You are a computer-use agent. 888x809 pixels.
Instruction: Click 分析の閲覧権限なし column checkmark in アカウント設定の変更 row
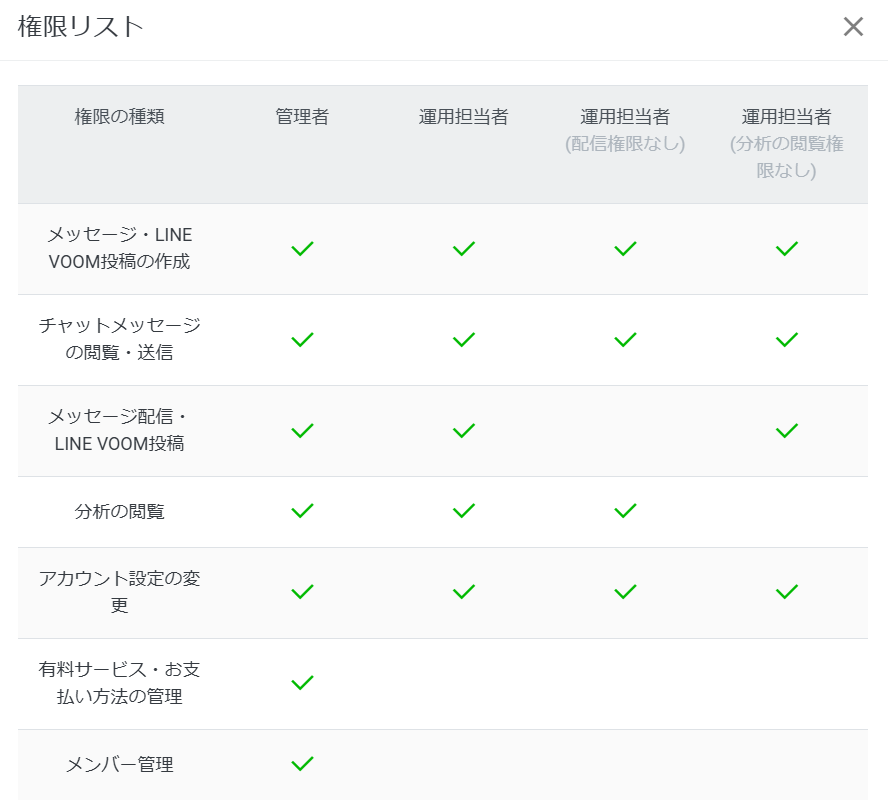click(x=787, y=592)
